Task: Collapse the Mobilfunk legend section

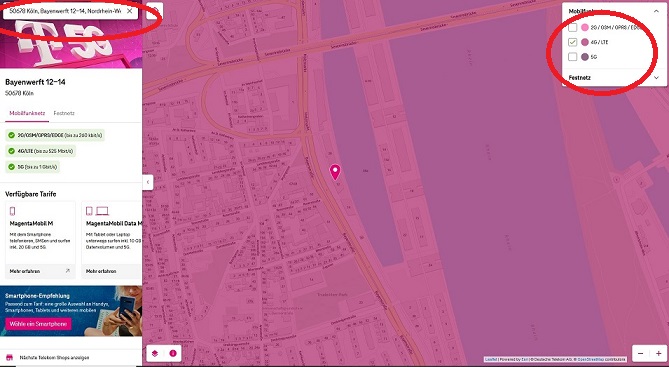Action: click(656, 11)
